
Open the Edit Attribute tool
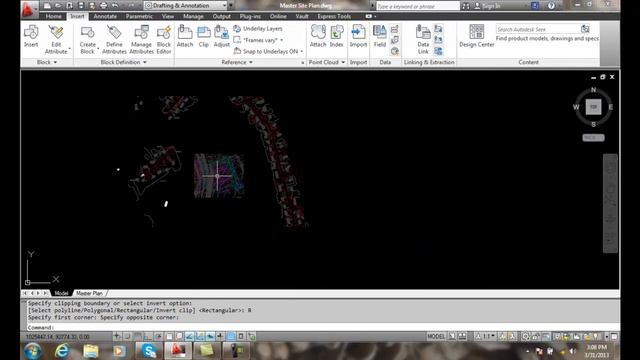(56, 40)
